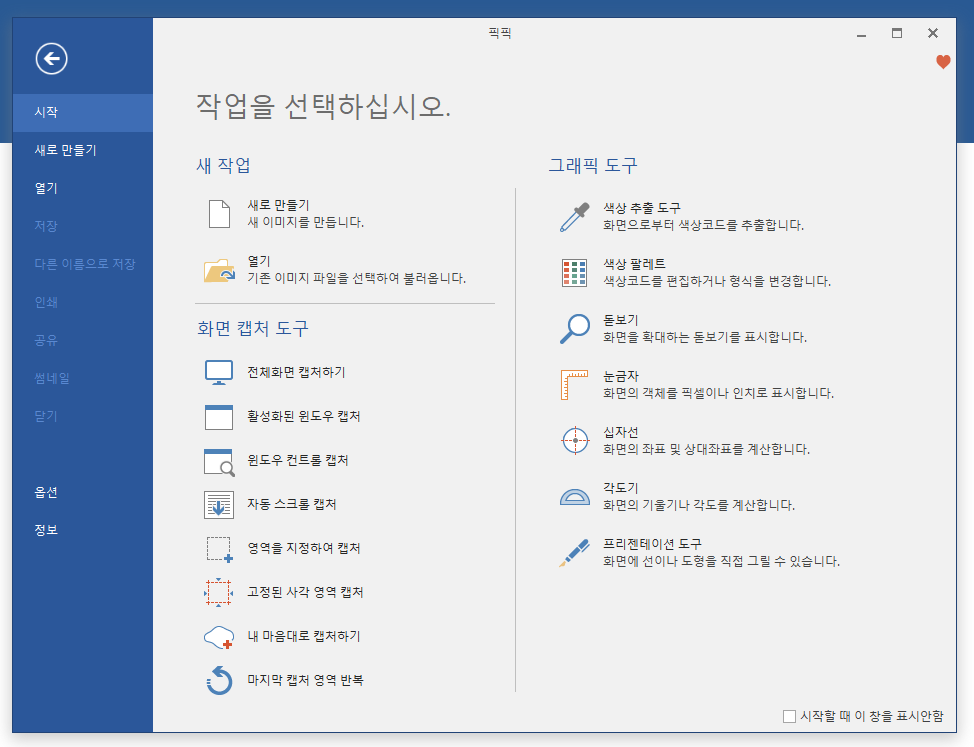The width and height of the screenshot is (974, 747).
Task: Click the 각도기 title text
Action: point(621,488)
